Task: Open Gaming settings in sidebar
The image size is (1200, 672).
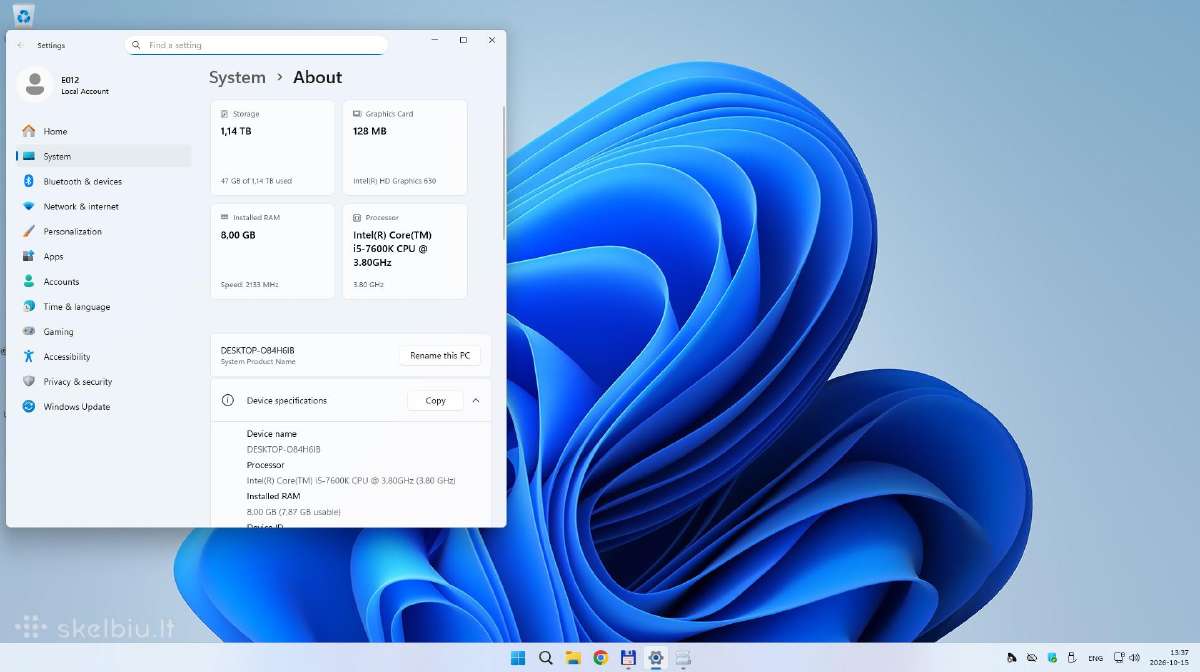Action: click(x=104, y=331)
